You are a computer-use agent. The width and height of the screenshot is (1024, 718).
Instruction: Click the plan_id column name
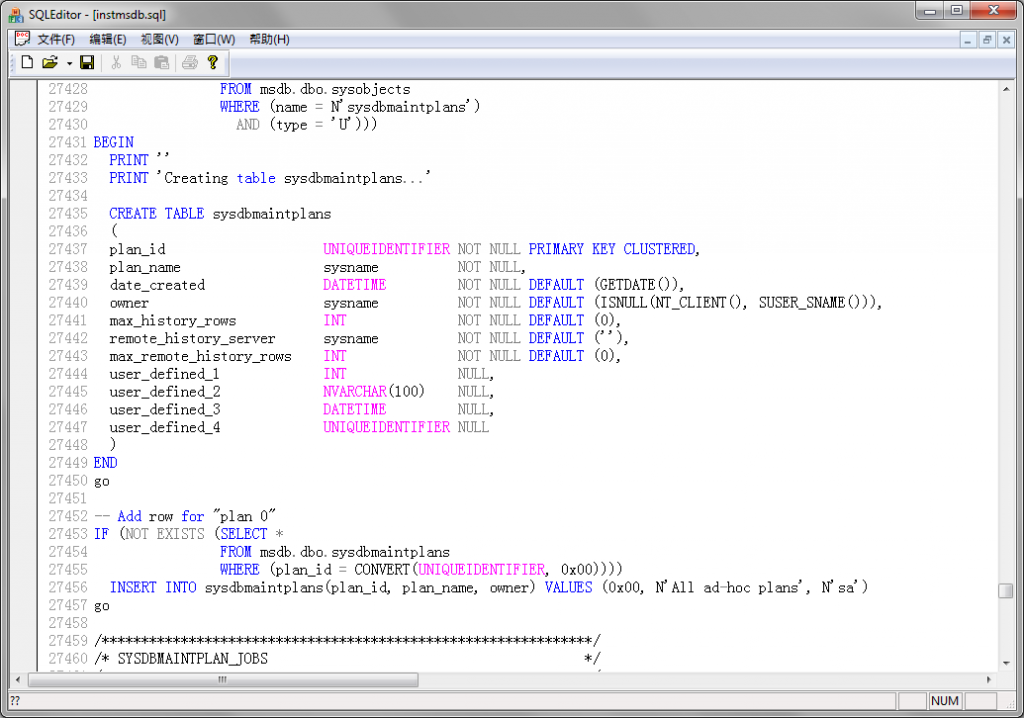click(x=137, y=250)
